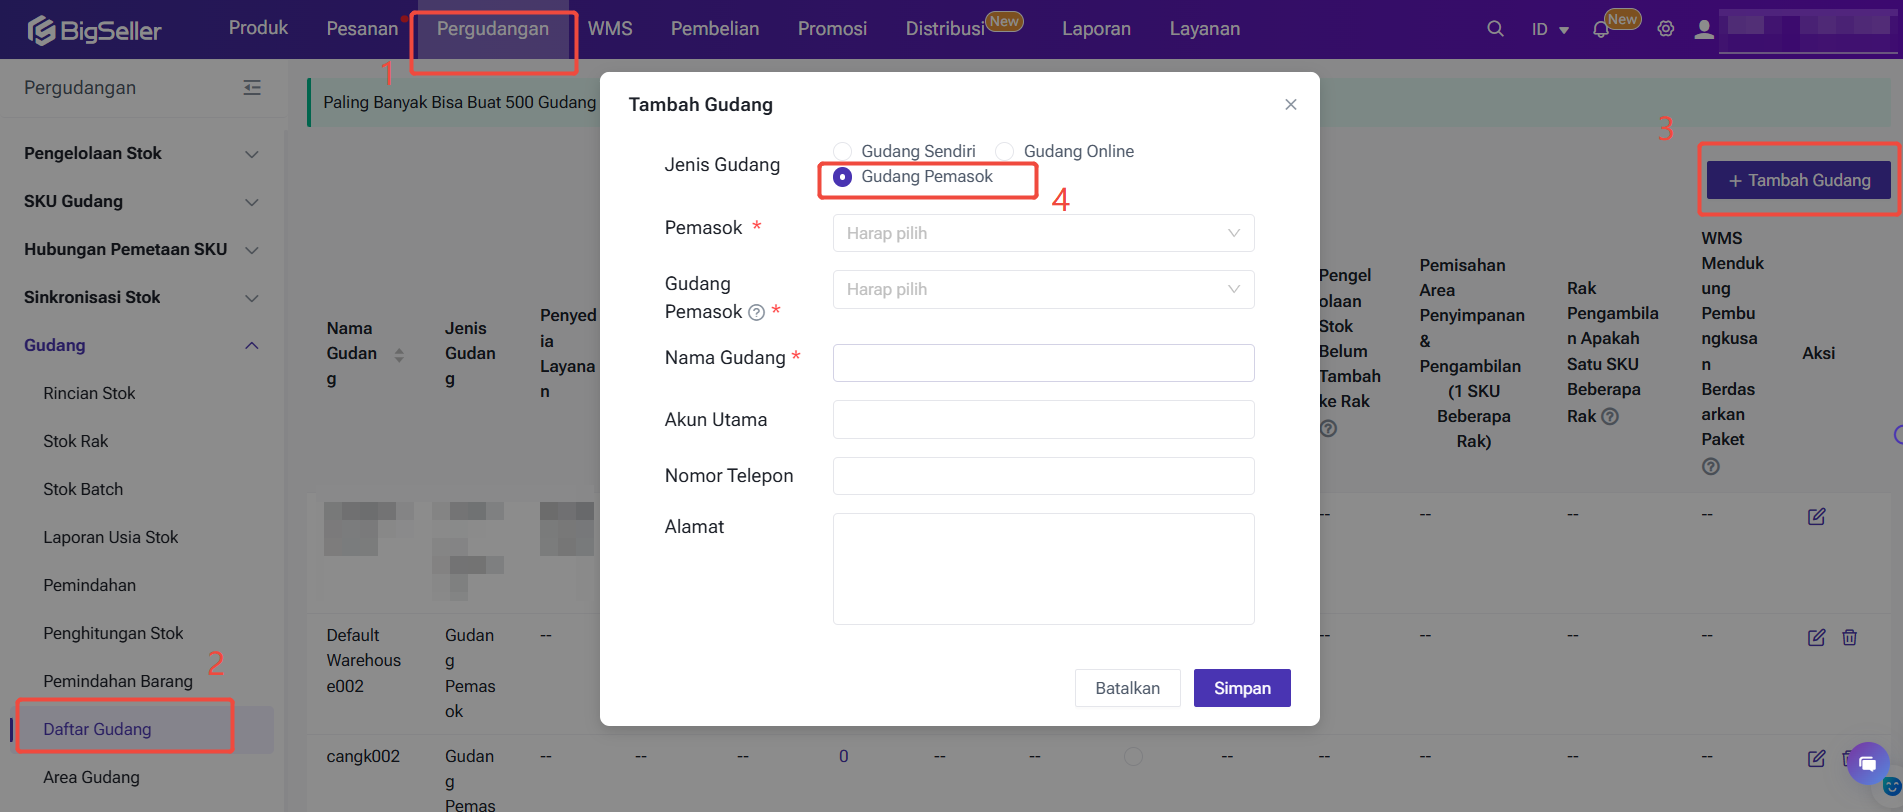The height and width of the screenshot is (812, 1903).
Task: Open Area Gudang page
Action: point(91,777)
